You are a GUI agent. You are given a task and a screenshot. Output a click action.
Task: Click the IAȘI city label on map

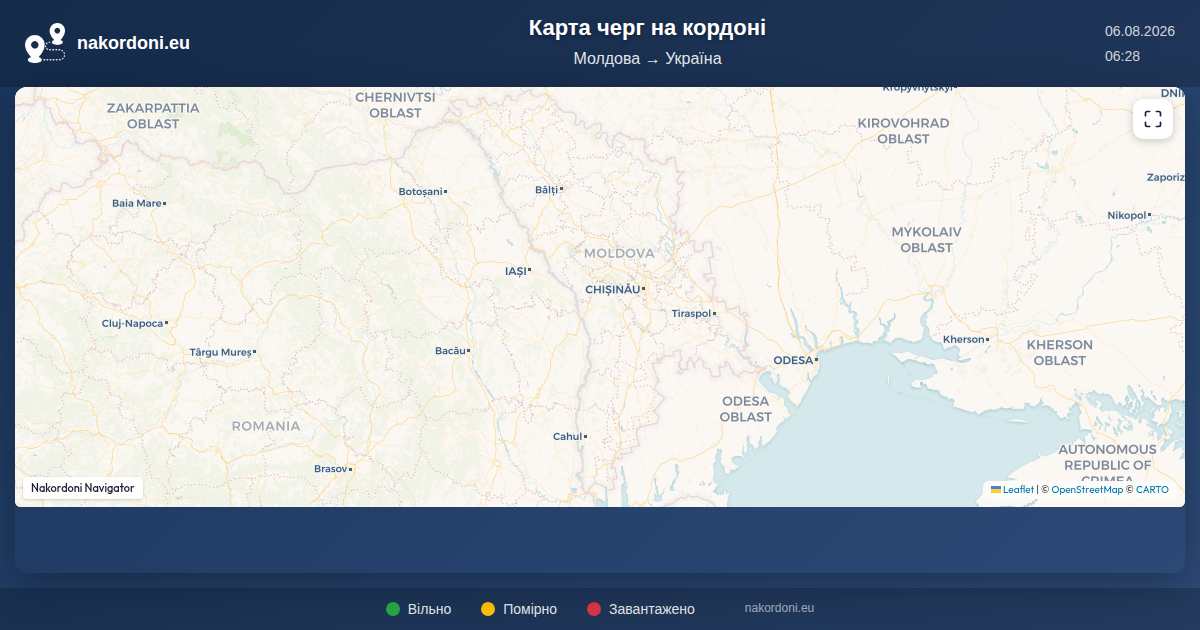(x=515, y=271)
